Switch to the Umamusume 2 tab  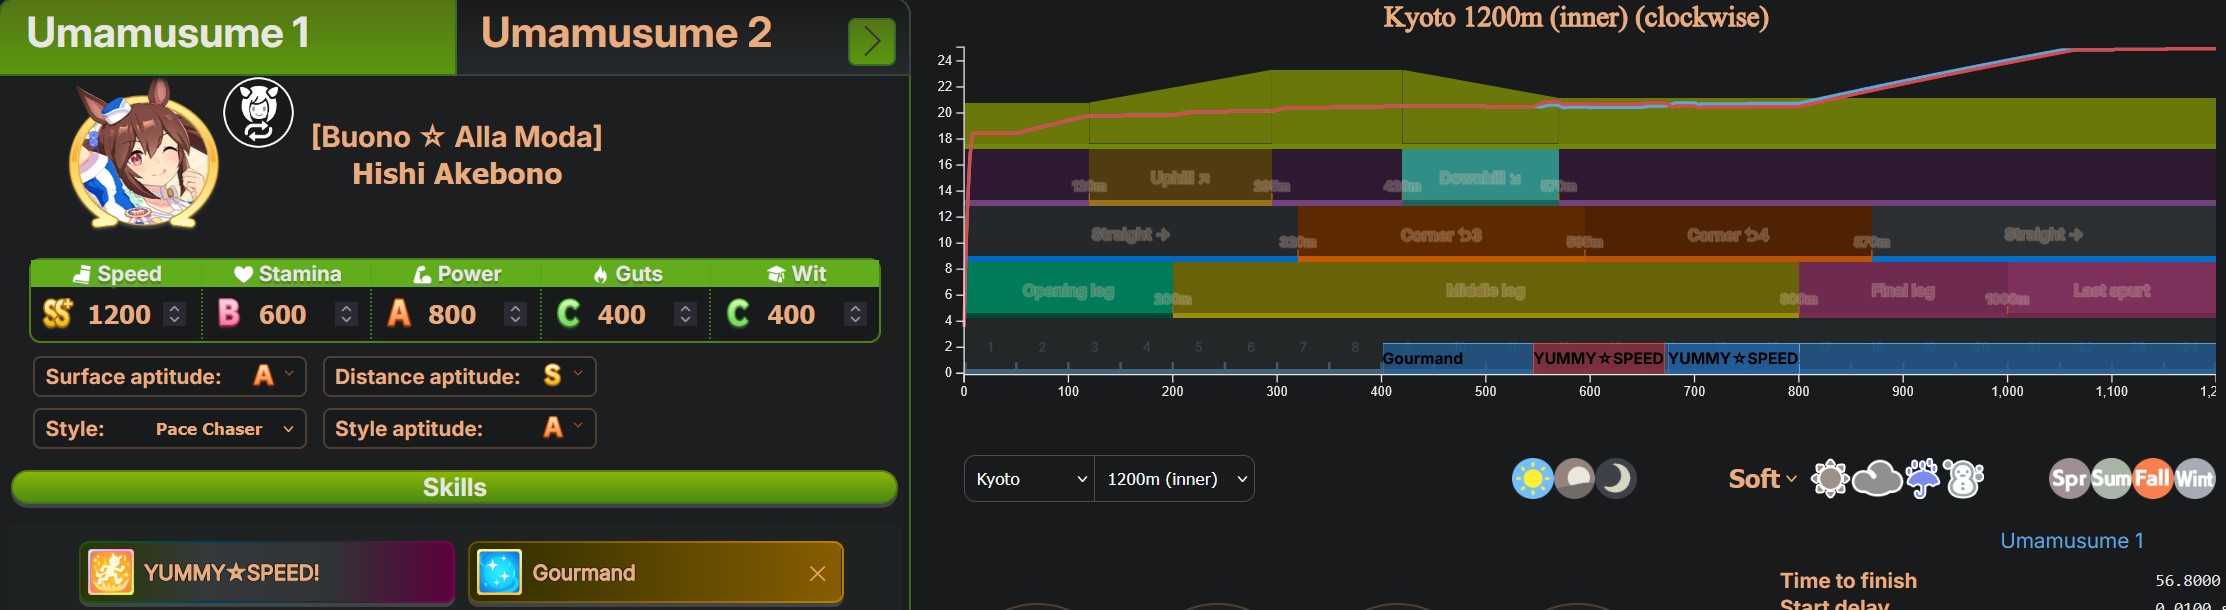[626, 34]
